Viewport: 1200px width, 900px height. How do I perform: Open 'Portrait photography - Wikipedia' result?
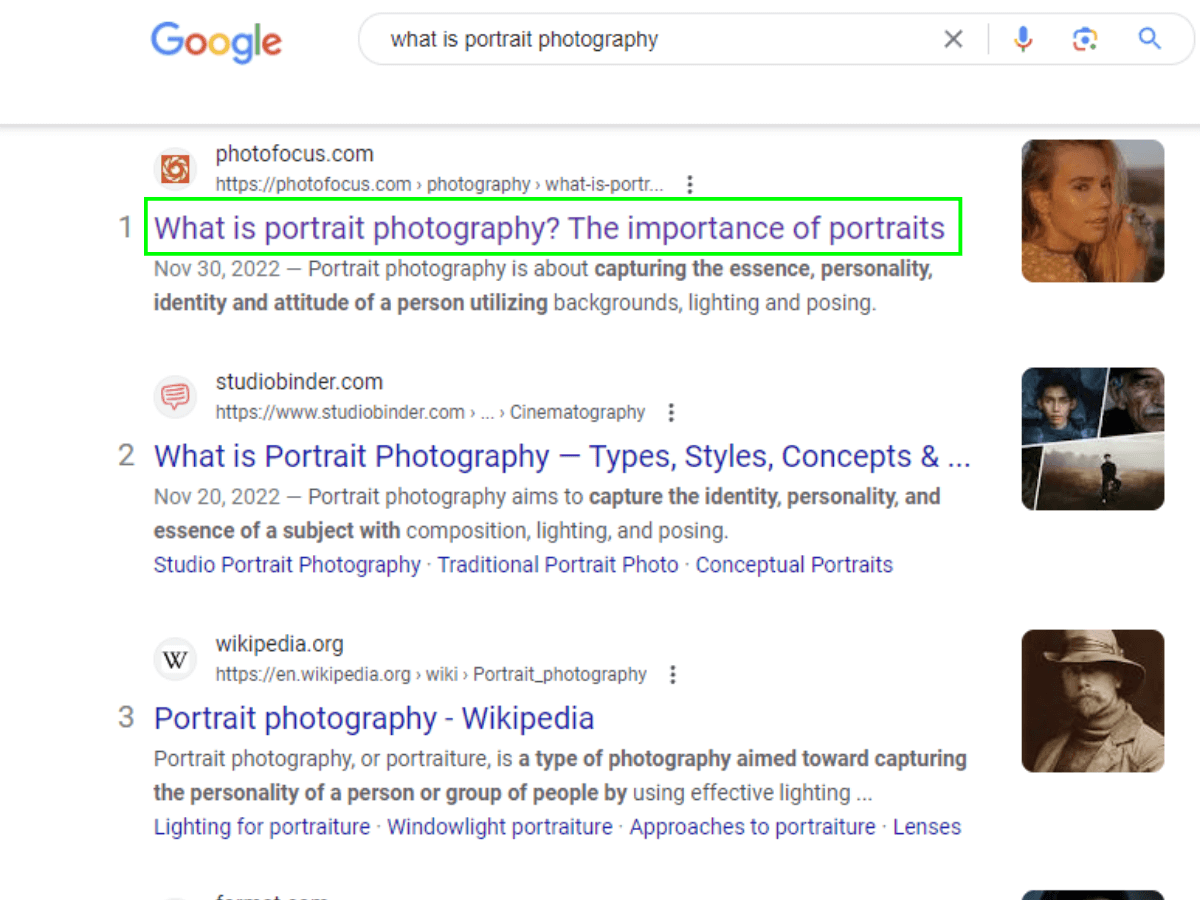click(x=374, y=718)
